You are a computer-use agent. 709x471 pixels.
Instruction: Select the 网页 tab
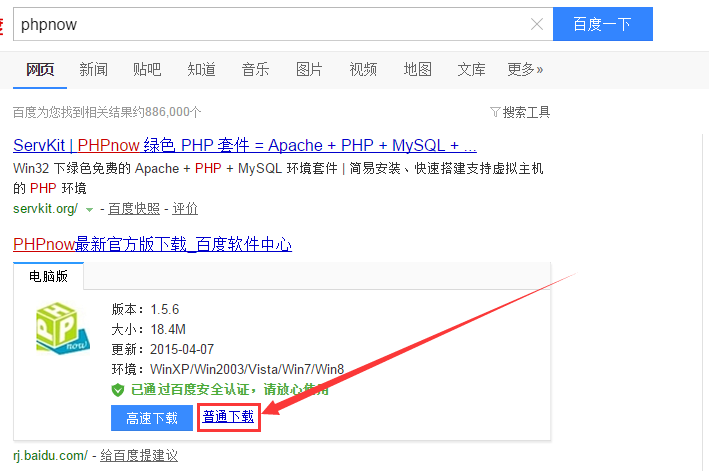[x=40, y=69]
